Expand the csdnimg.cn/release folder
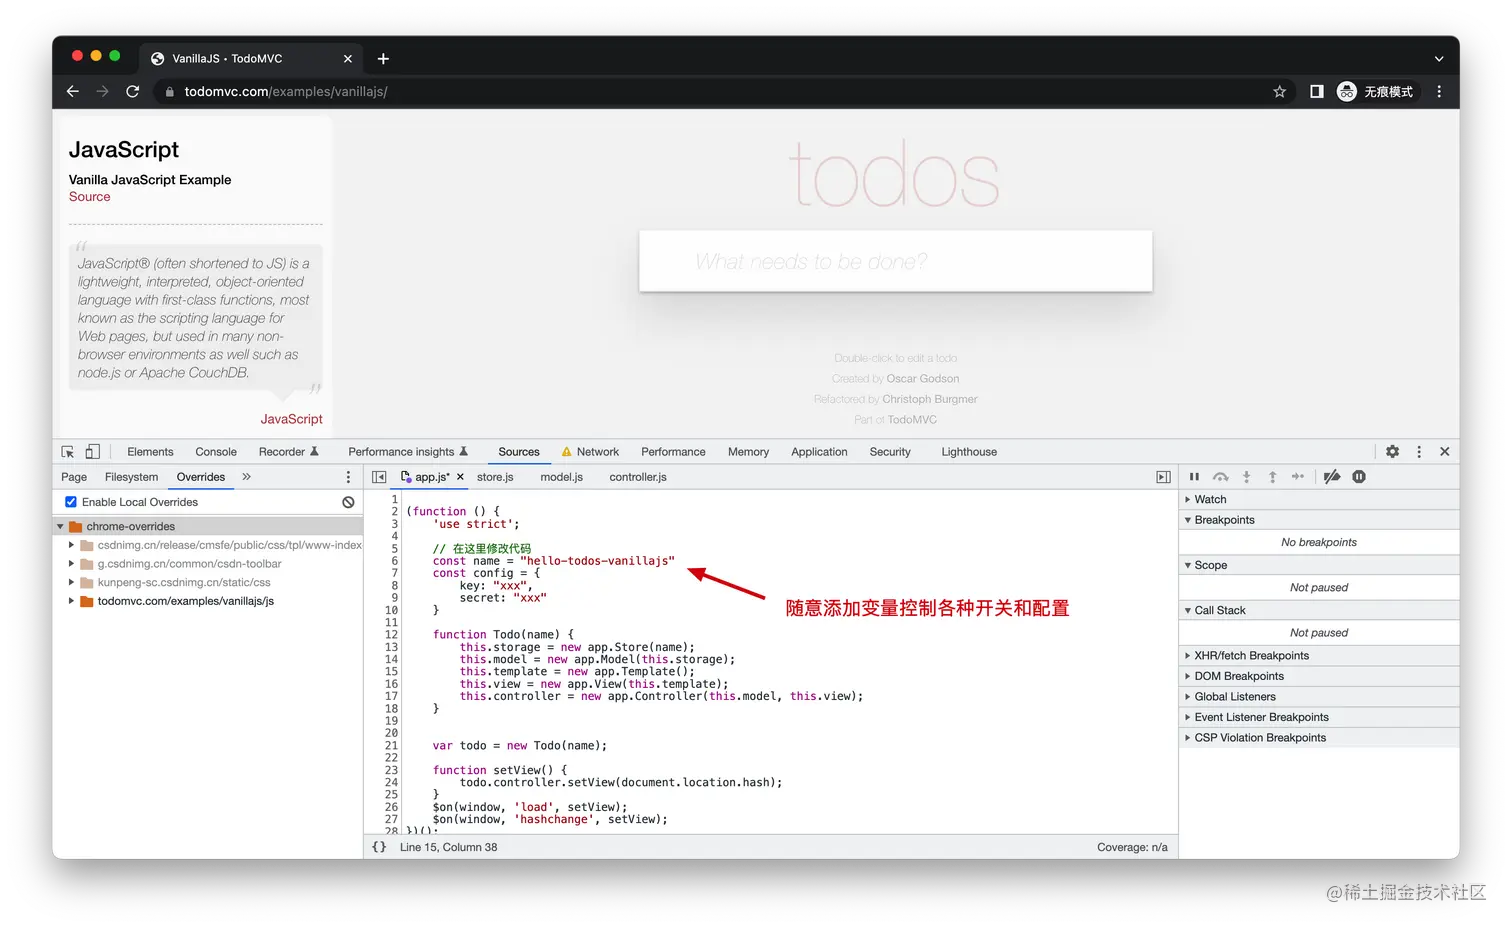The width and height of the screenshot is (1512, 928). point(71,545)
